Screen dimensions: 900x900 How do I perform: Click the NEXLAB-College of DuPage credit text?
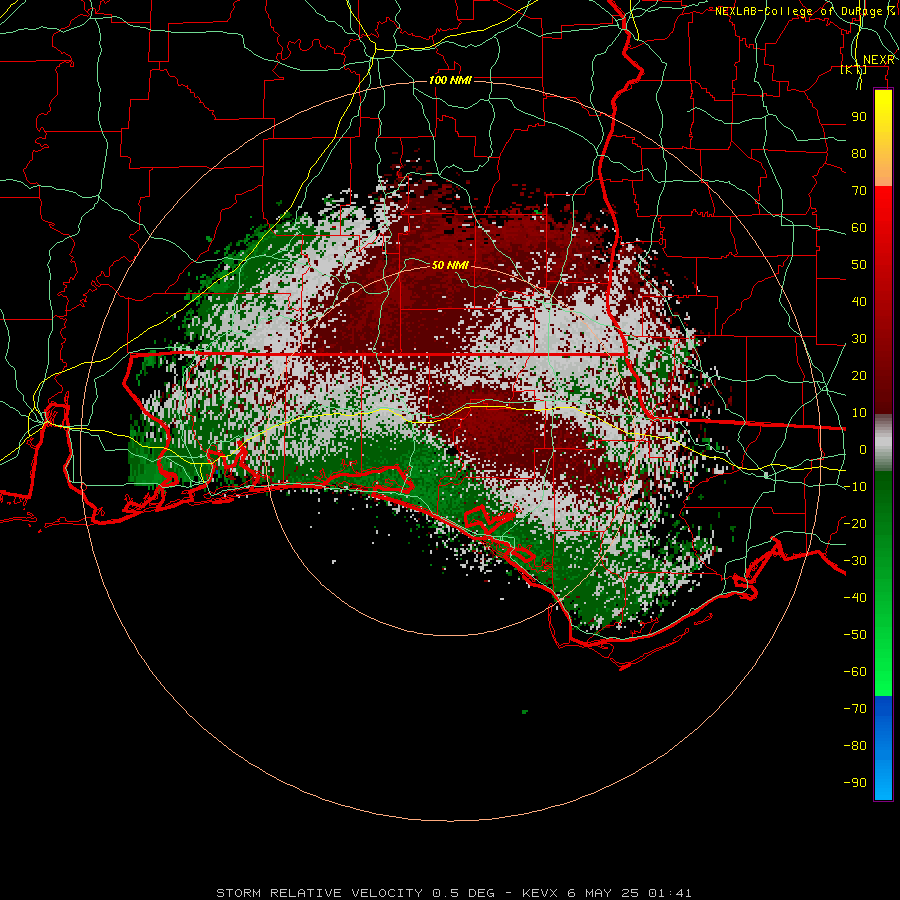pos(805,11)
